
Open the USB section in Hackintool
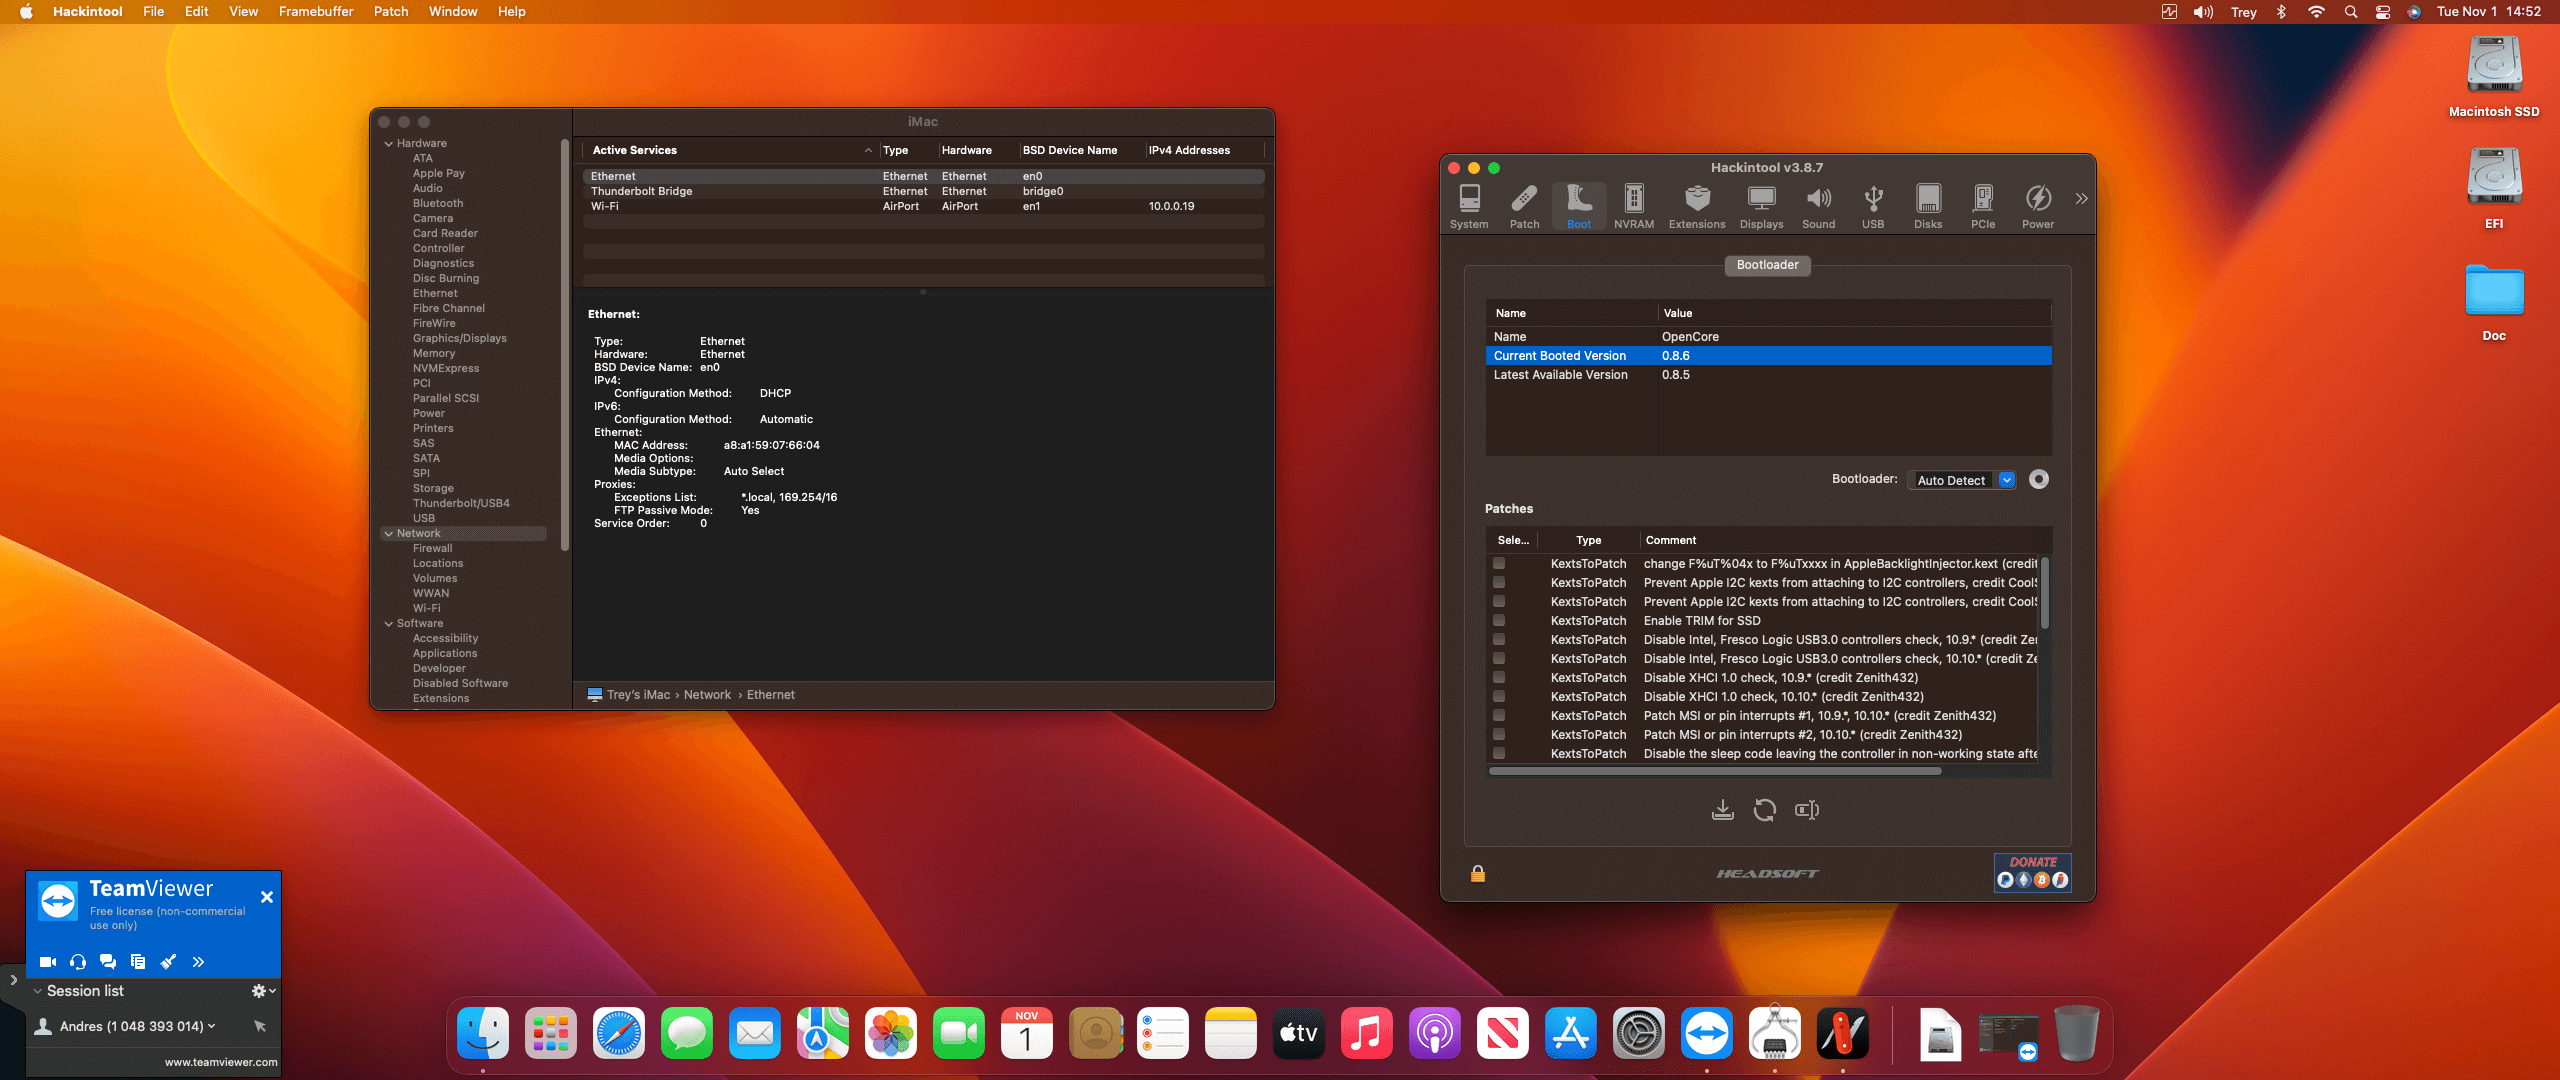click(1873, 207)
